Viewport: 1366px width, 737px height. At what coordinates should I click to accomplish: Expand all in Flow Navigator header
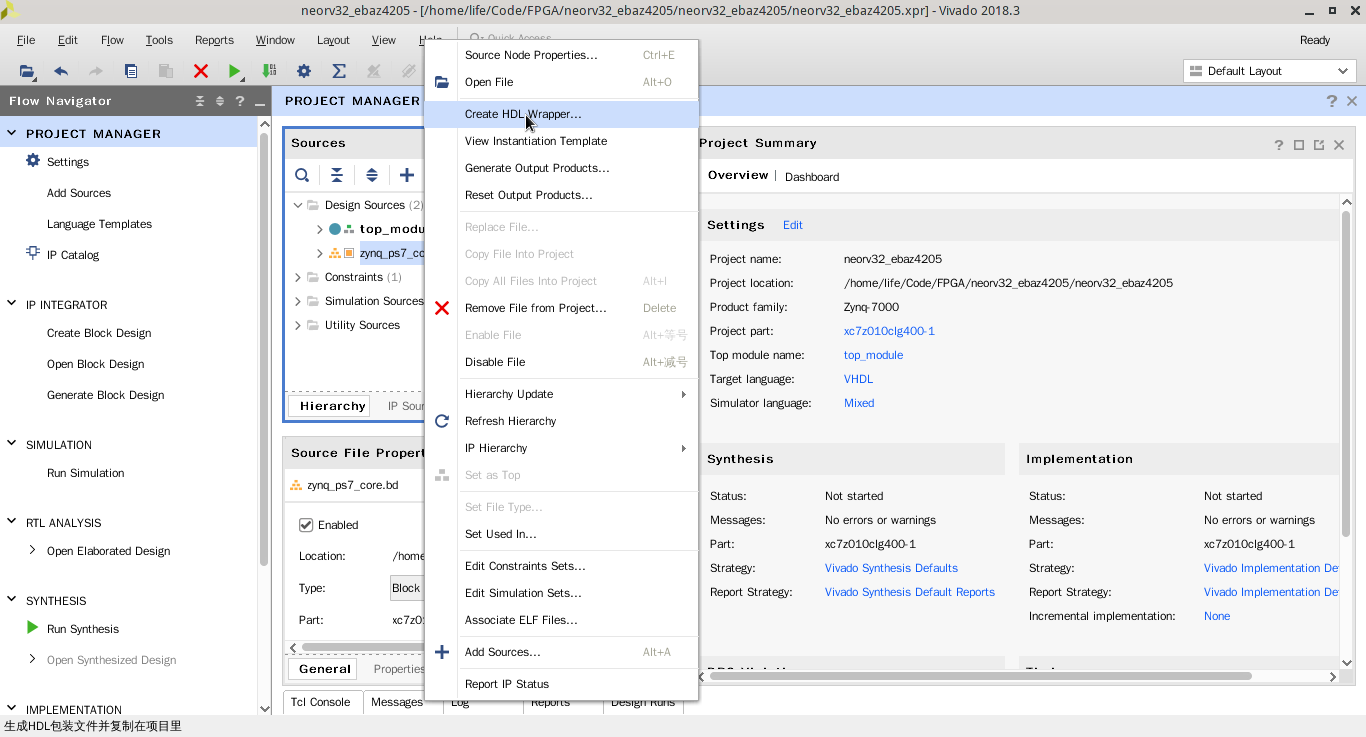click(220, 101)
